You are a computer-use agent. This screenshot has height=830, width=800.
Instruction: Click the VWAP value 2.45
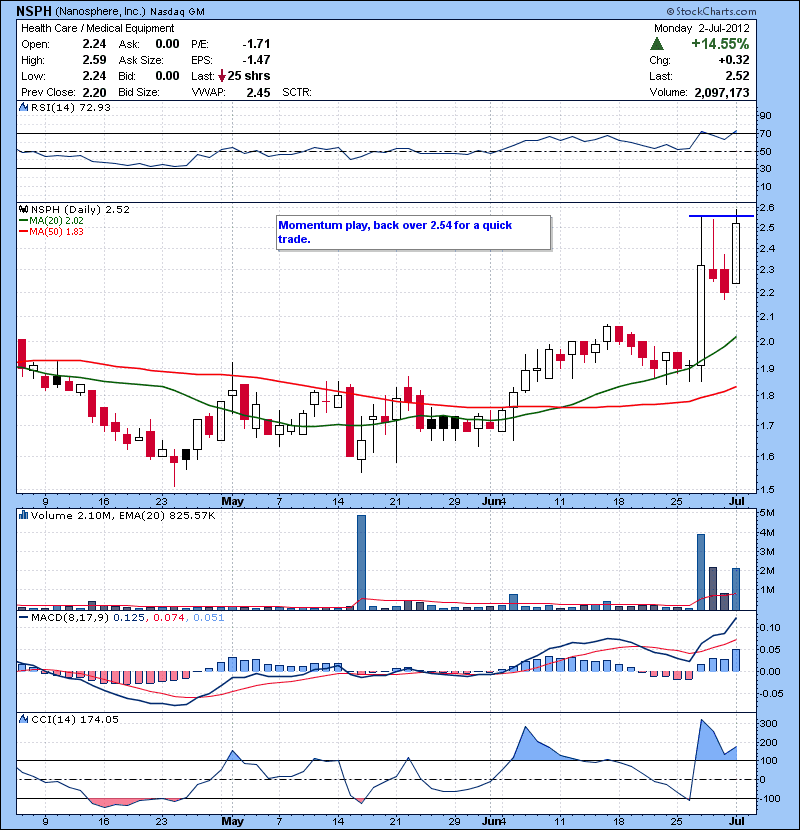pyautogui.click(x=258, y=92)
